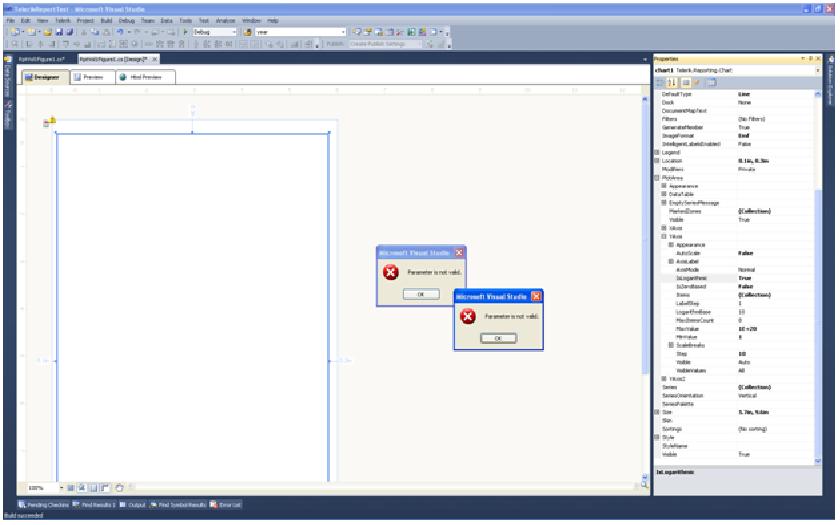Open the Build menu

click(106, 20)
